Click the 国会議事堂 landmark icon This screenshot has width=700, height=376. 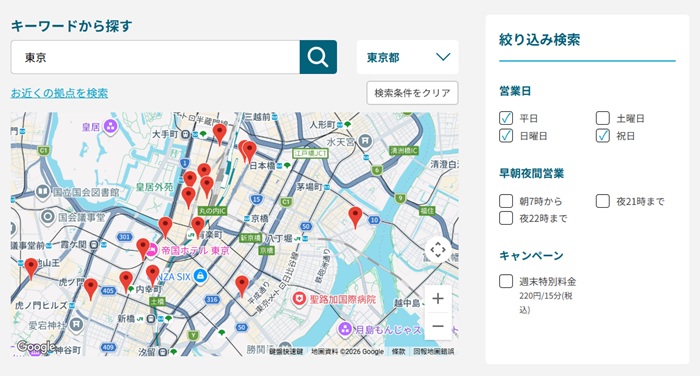click(x=48, y=217)
